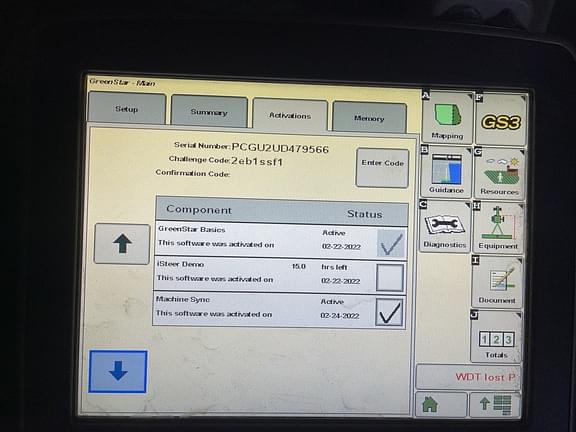Open Diagnostics wrench icon
576x432 pixels.
coord(445,226)
